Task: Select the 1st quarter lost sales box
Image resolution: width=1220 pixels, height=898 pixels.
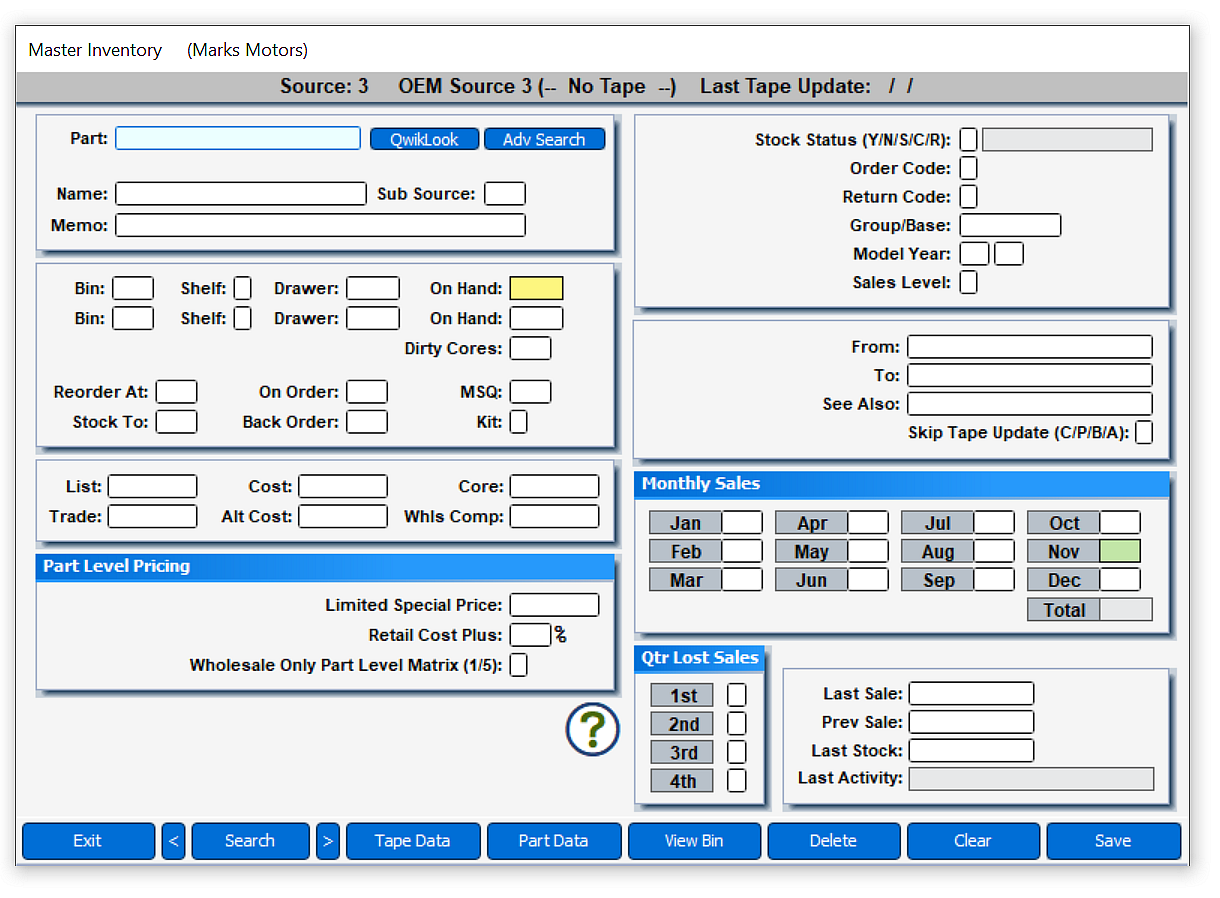Action: pyautogui.click(x=736, y=695)
